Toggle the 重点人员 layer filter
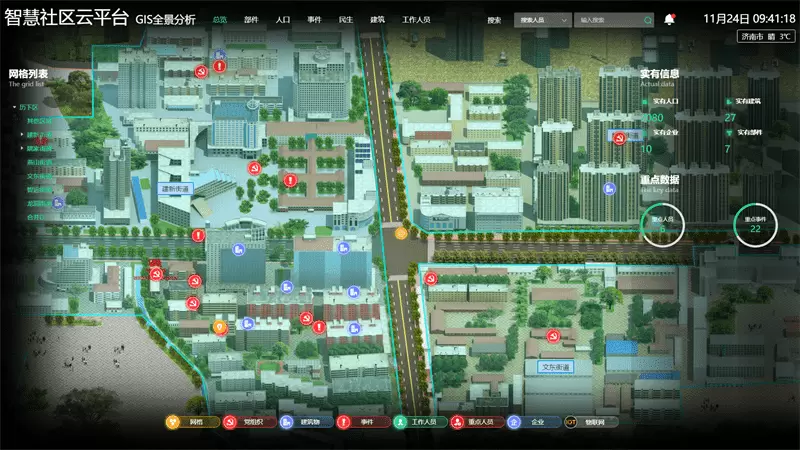The image size is (800, 450). [x=478, y=422]
